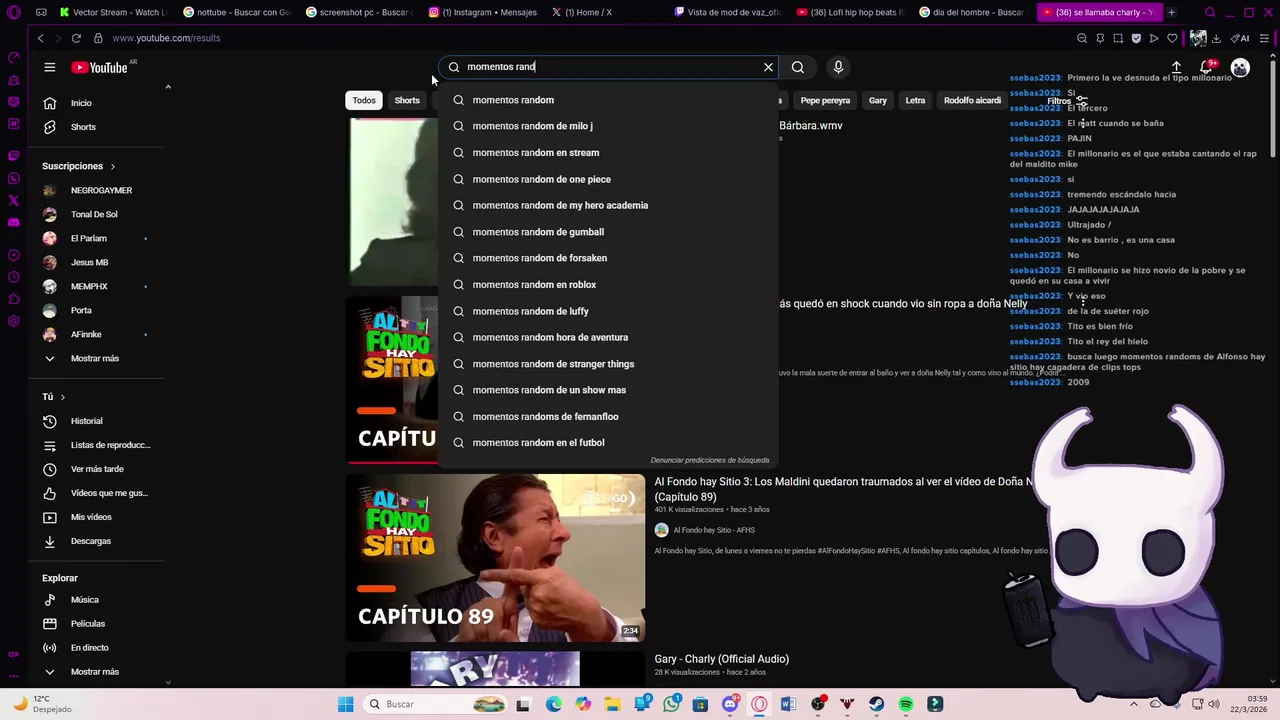Open browser downloads icon in toolbar
Image resolution: width=1280 pixels, height=720 pixels.
[1216, 38]
